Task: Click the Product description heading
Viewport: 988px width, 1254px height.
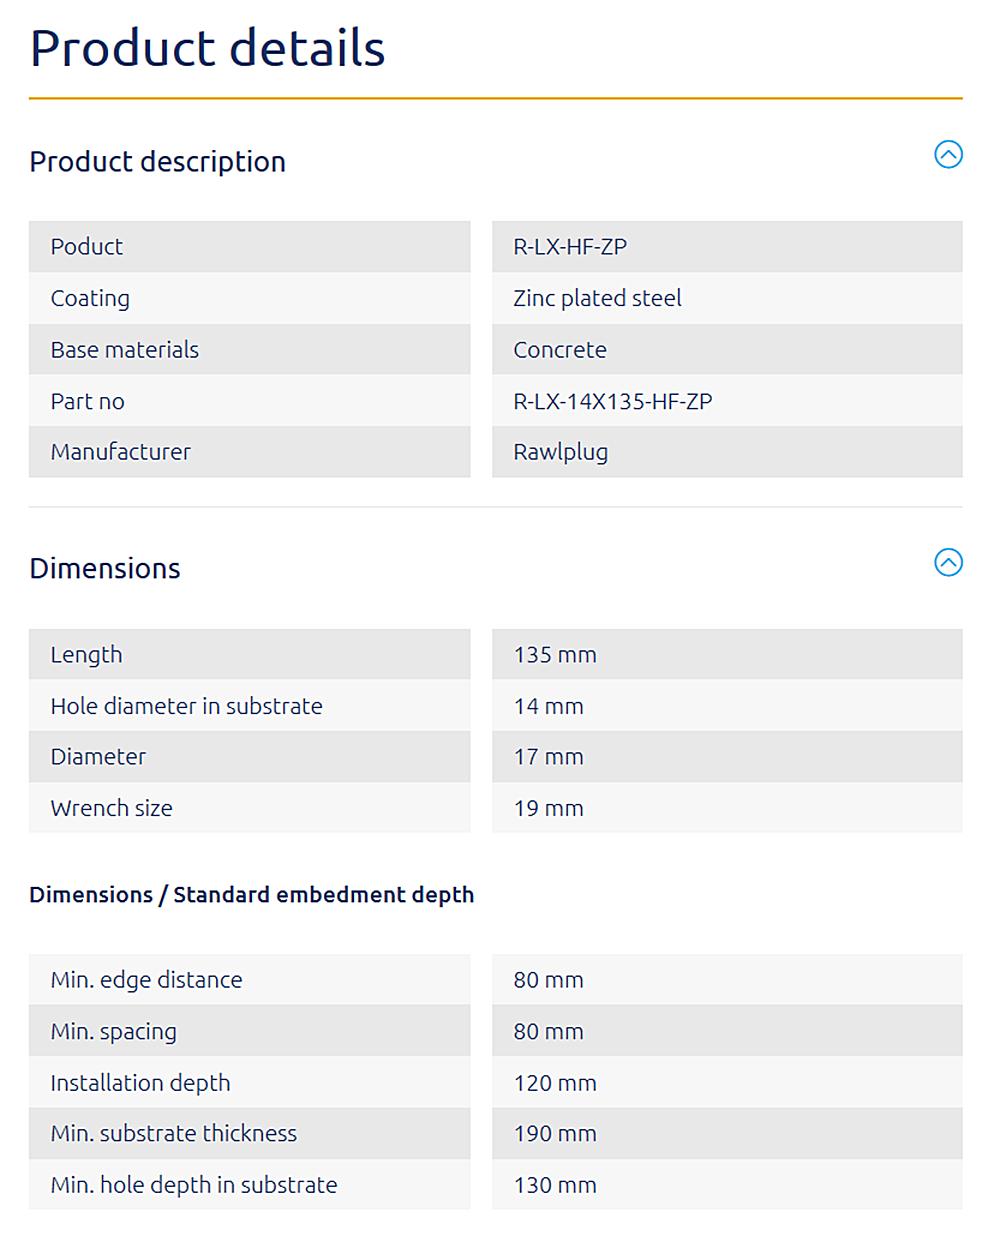Action: (157, 161)
